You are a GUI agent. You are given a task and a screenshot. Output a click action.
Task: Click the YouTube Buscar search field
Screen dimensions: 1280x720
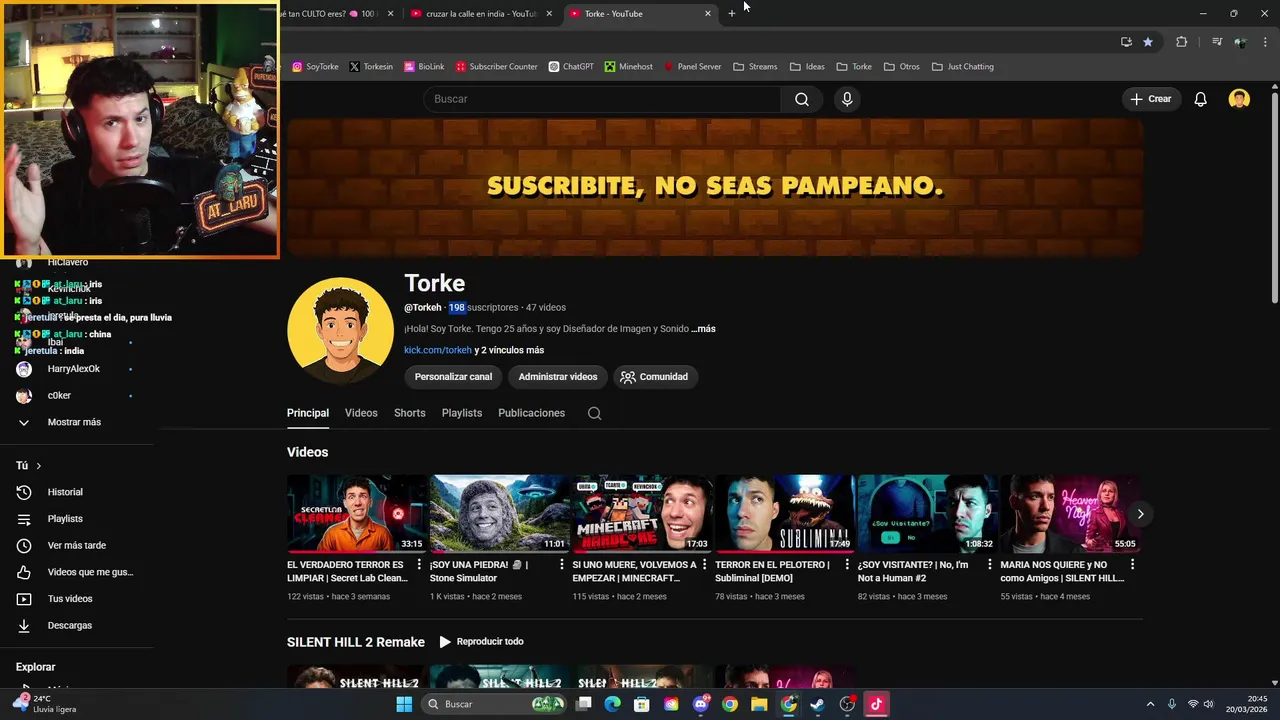603,99
